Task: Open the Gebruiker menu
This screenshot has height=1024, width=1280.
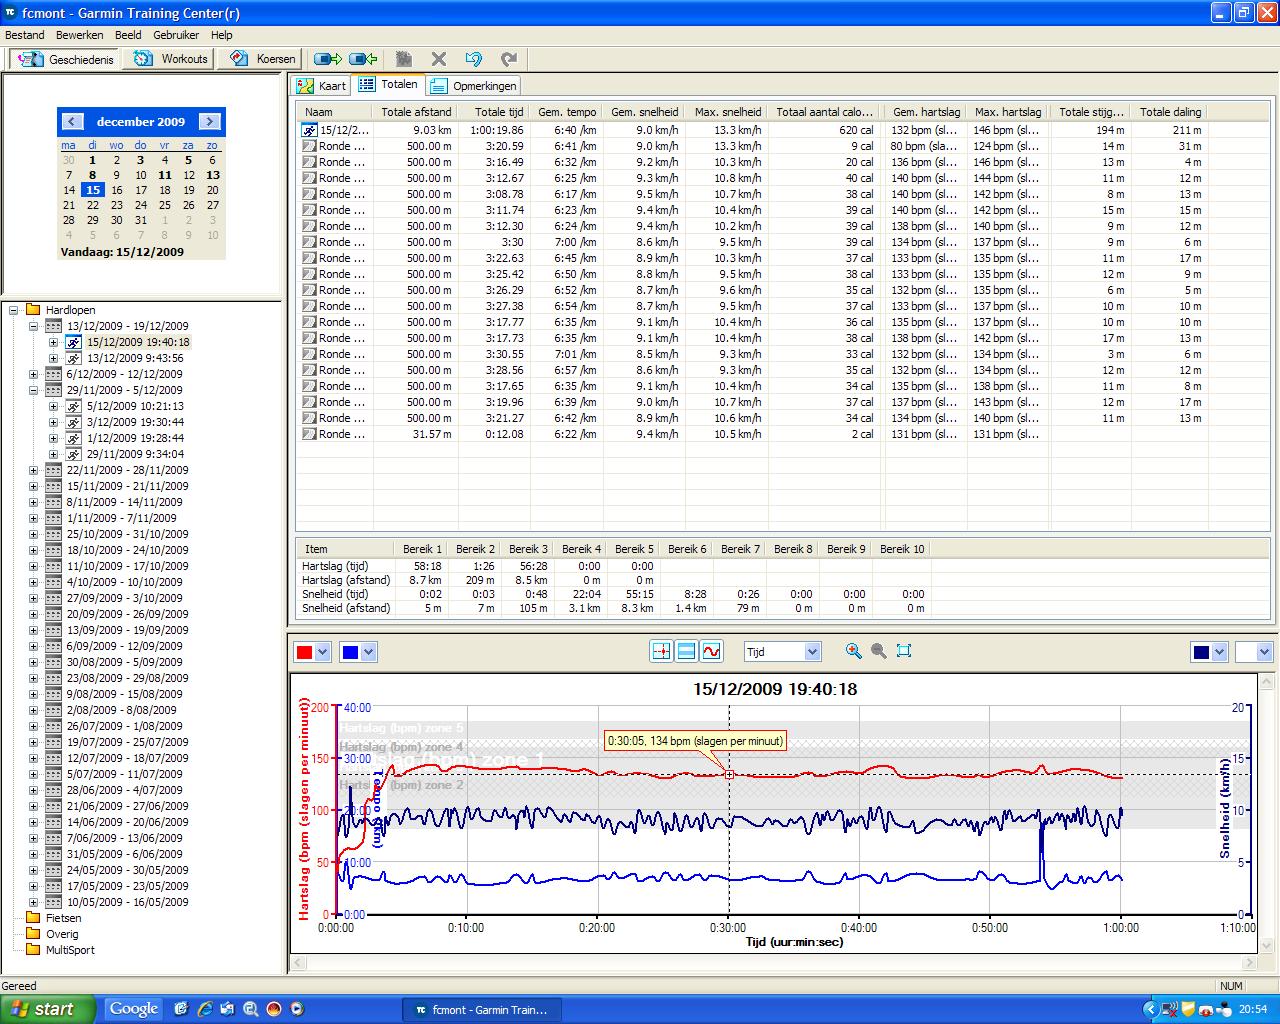Action: point(176,35)
